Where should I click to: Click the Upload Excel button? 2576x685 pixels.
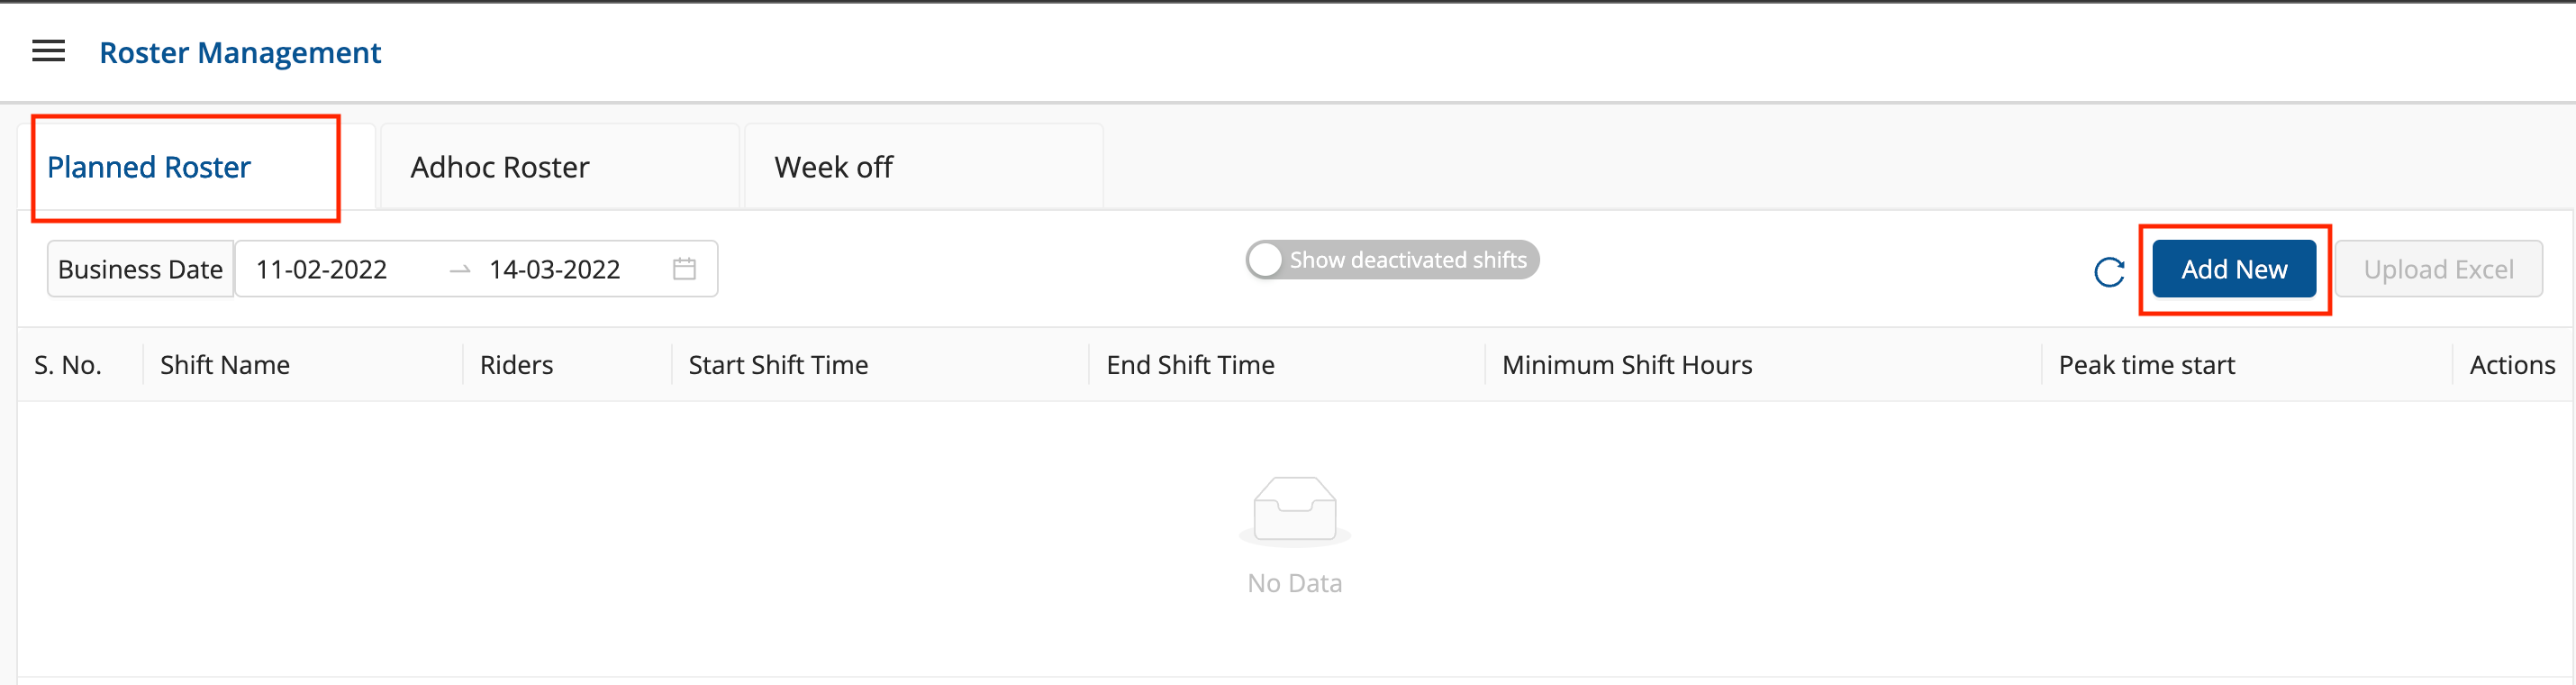point(2437,269)
